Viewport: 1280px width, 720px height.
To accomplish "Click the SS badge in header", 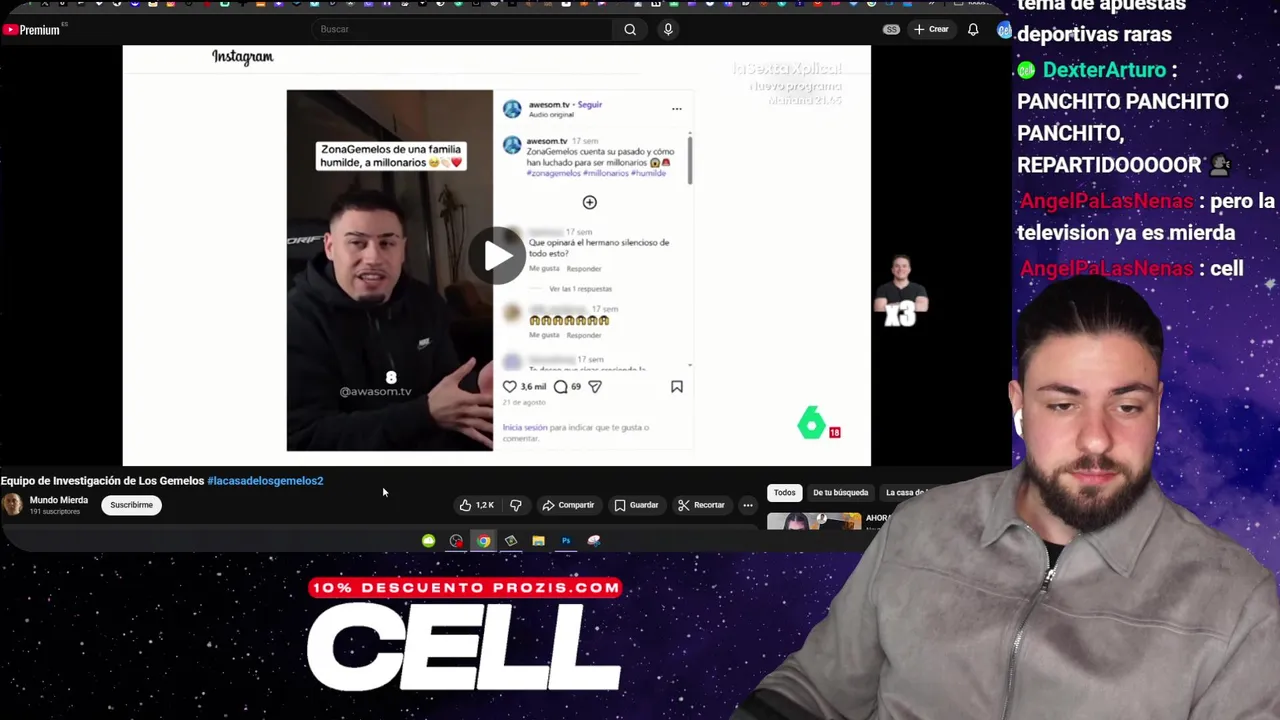I will point(891,29).
